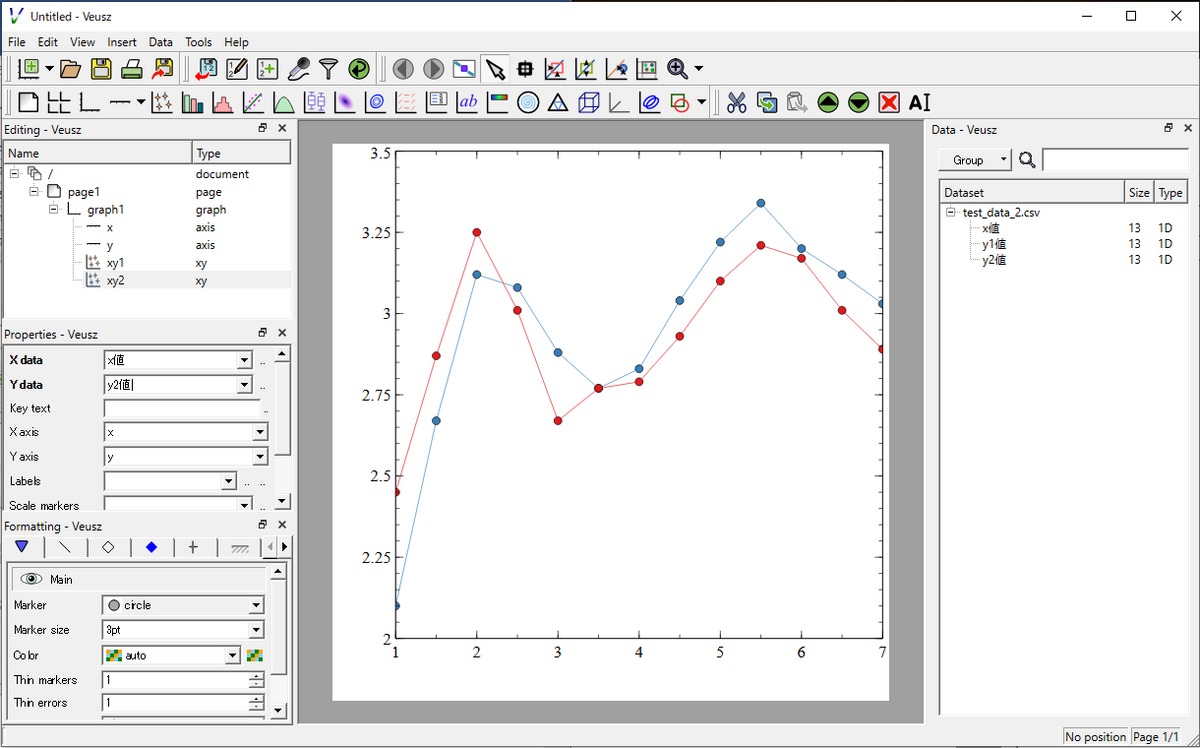Open the Marker size 3pt dropdown
Viewport: 1200px width, 748px height.
(256, 630)
